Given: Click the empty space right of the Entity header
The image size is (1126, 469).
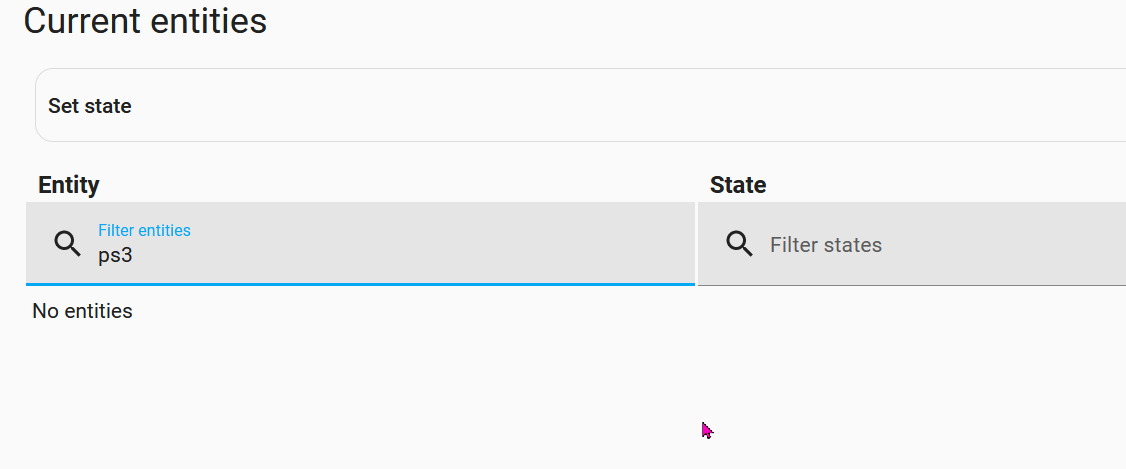Looking at the screenshot, I should (400, 185).
